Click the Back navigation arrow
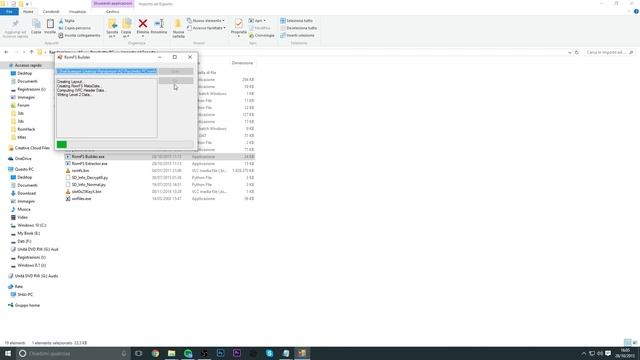 [x=6, y=52]
